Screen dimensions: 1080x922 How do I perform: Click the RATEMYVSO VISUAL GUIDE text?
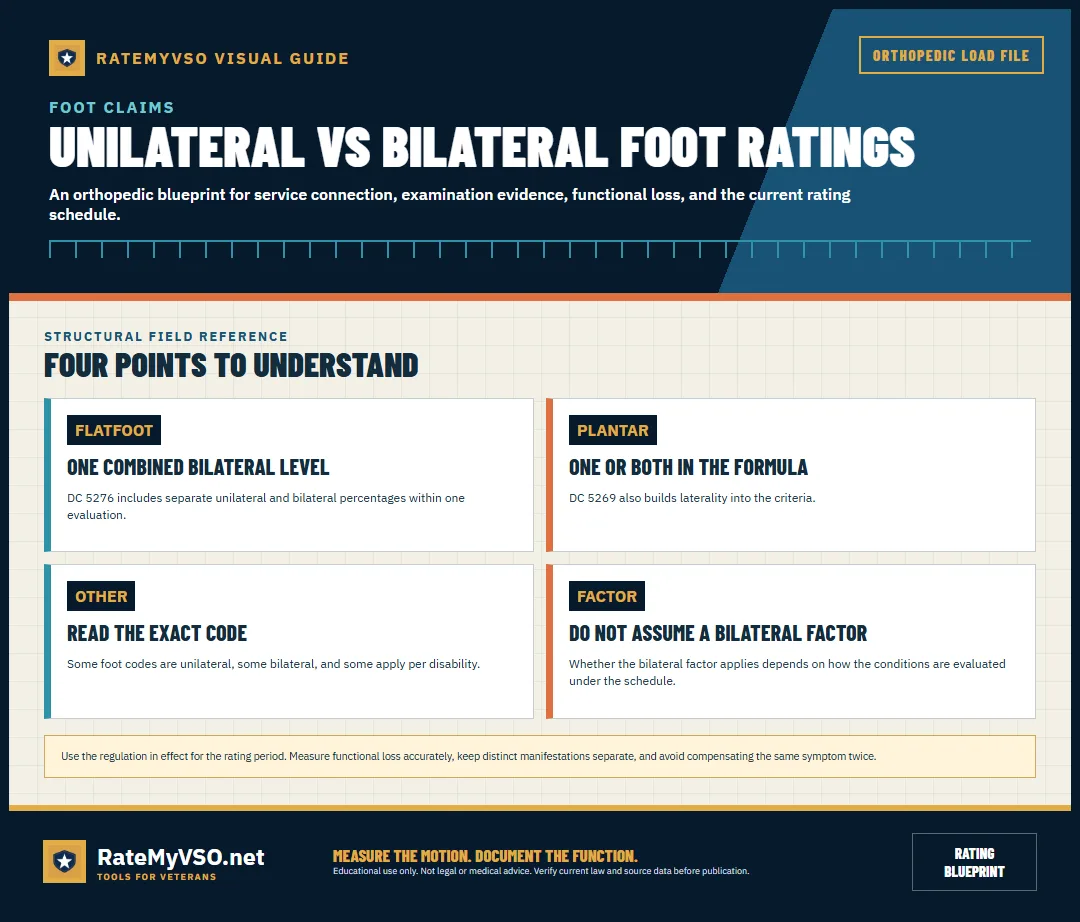pyautogui.click(x=222, y=59)
